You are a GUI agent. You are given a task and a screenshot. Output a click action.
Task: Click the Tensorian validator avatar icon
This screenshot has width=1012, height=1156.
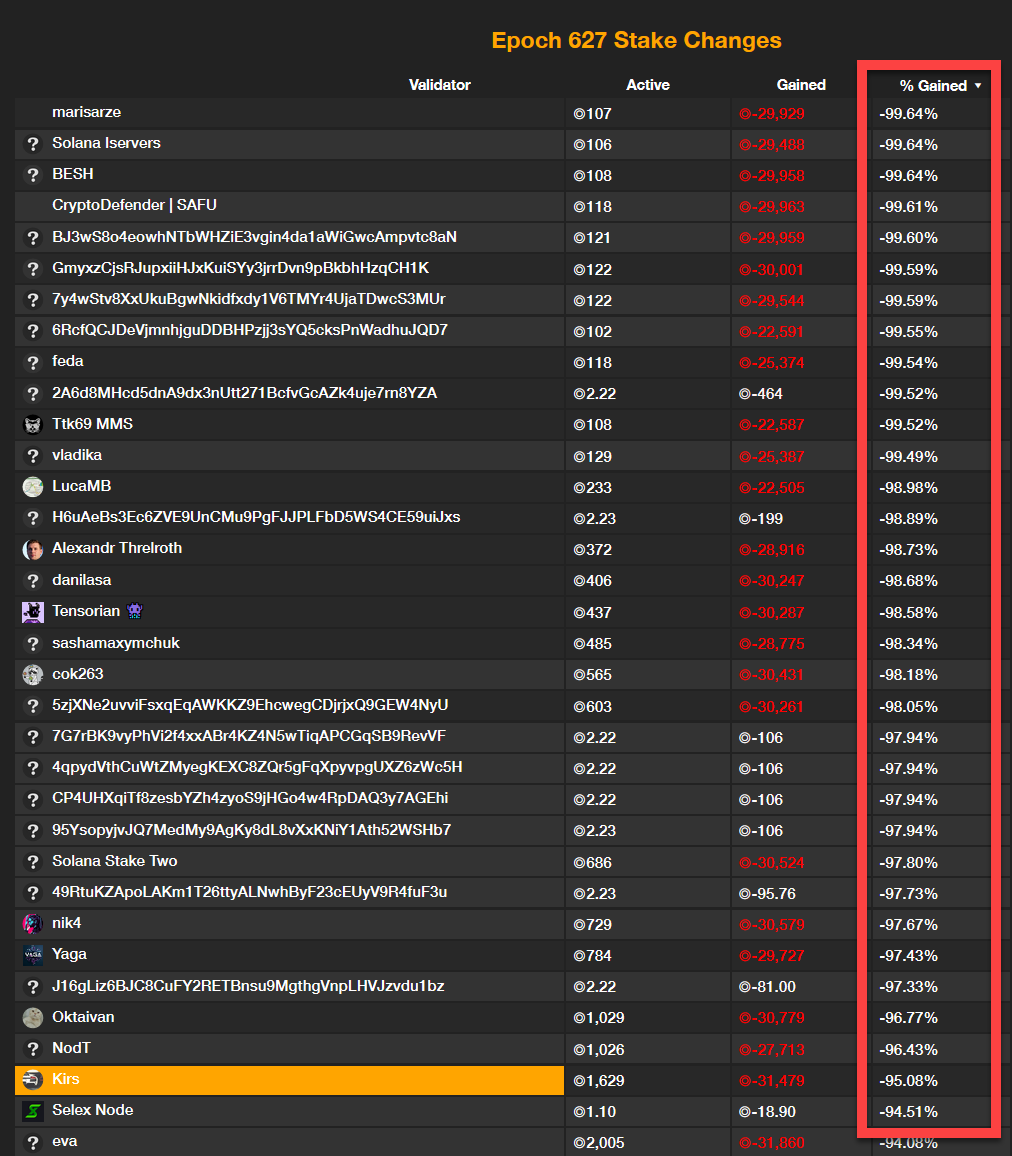[32, 612]
